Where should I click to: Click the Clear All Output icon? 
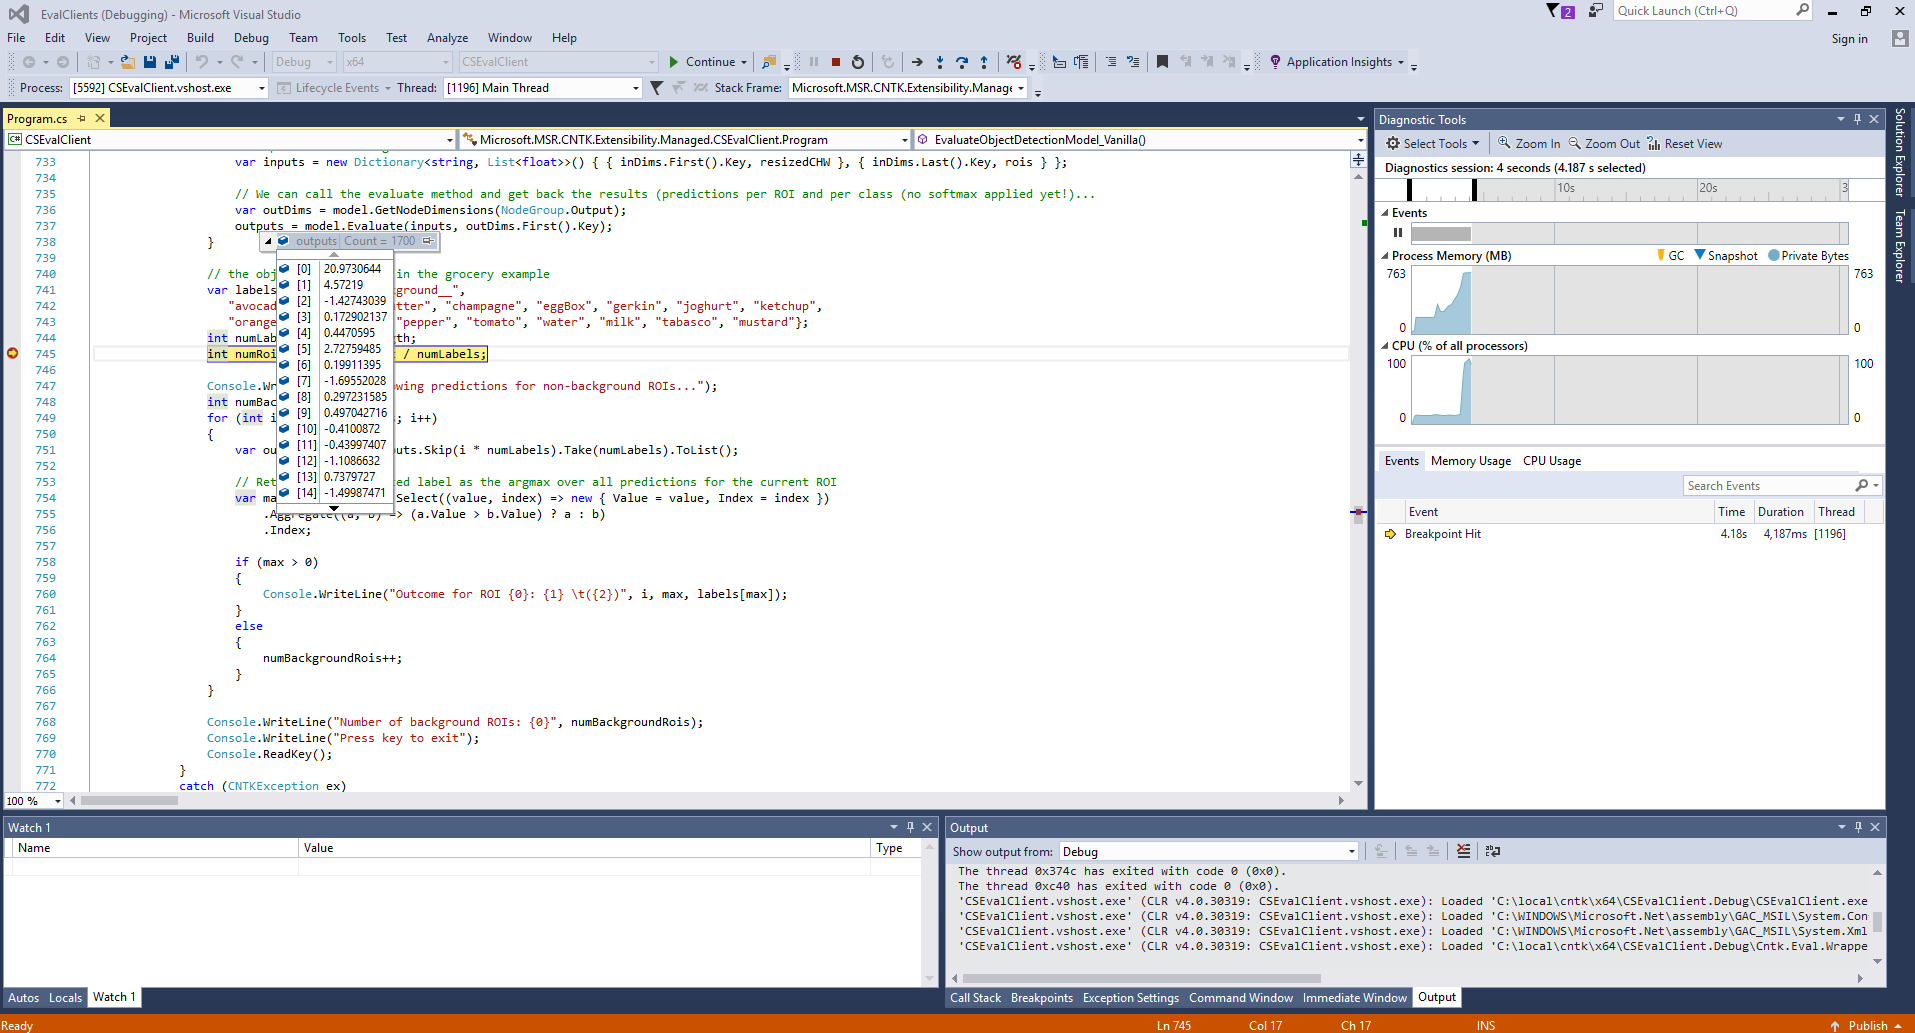point(1463,851)
